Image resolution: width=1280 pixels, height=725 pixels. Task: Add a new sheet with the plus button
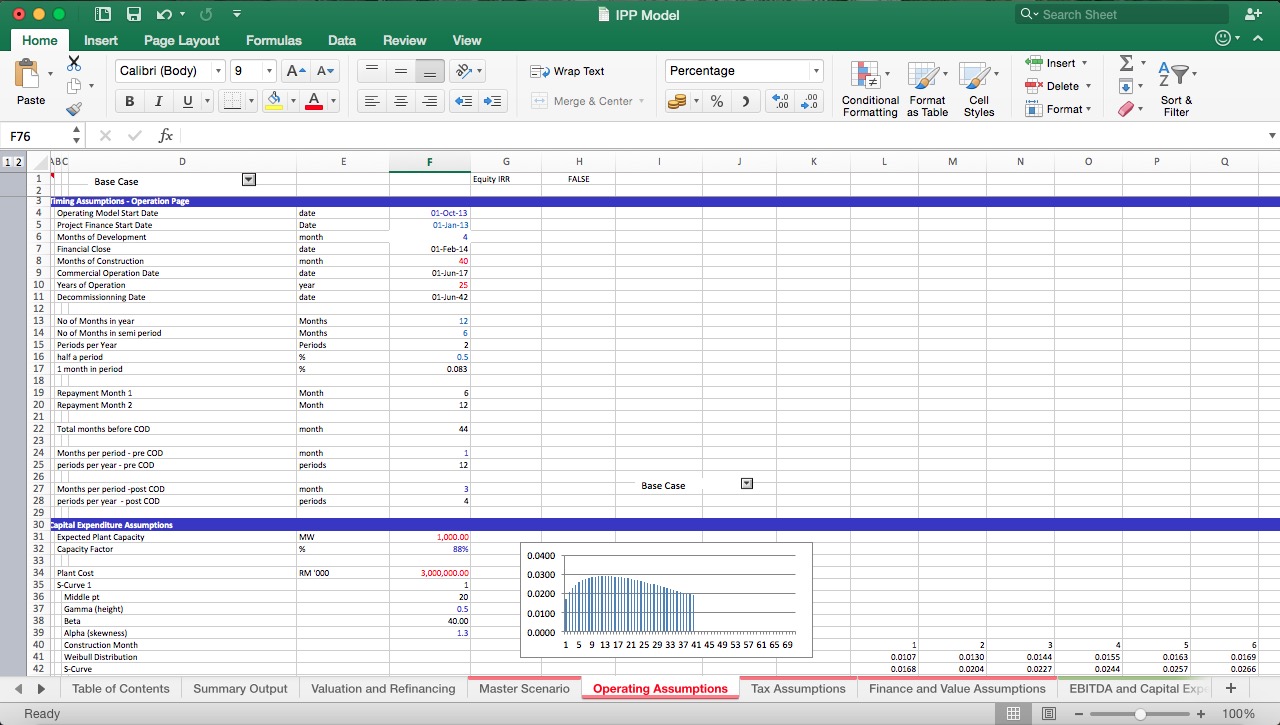click(1230, 688)
